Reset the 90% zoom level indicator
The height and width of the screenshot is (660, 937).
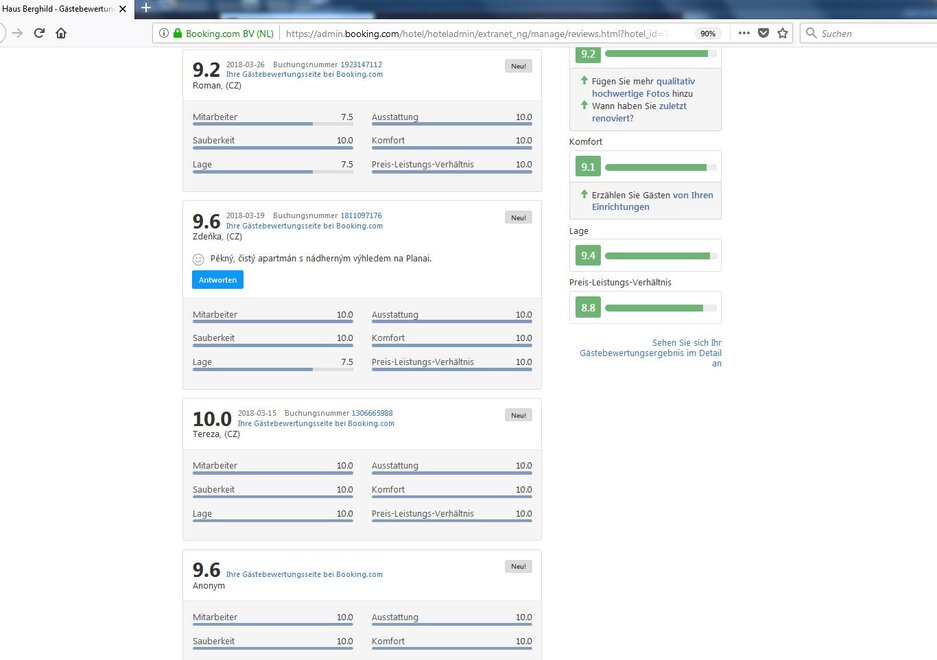[707, 33]
